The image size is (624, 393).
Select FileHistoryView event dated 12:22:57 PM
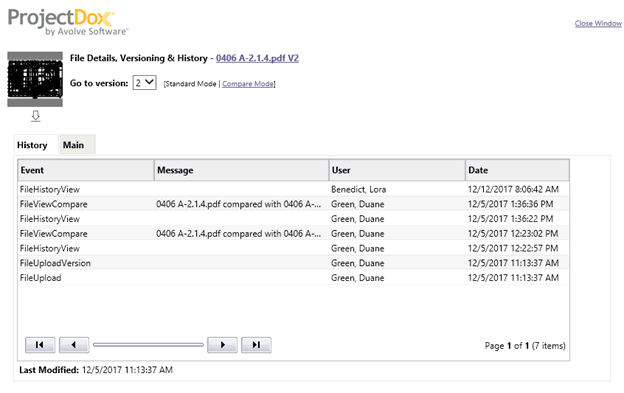tap(50, 248)
